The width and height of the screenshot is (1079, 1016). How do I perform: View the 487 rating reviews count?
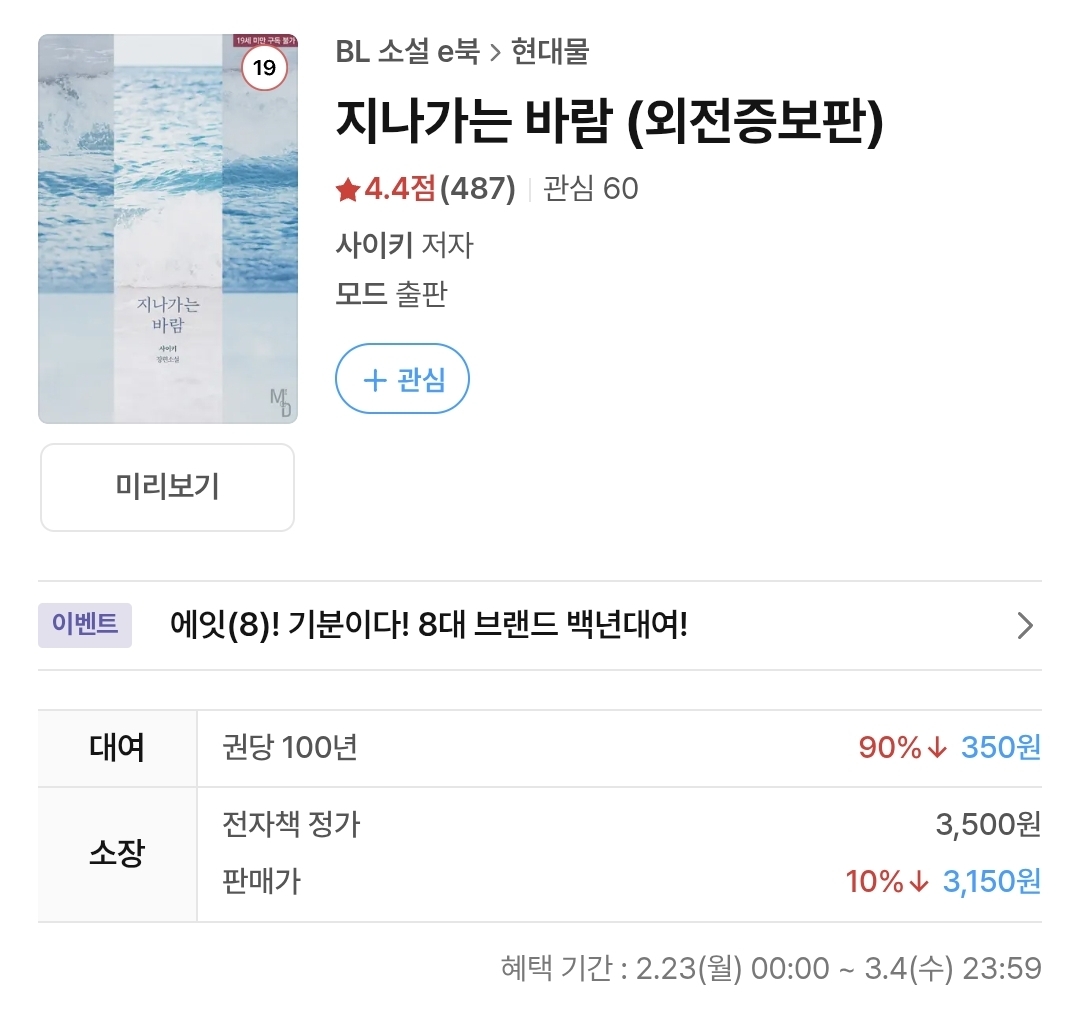[x=478, y=189]
